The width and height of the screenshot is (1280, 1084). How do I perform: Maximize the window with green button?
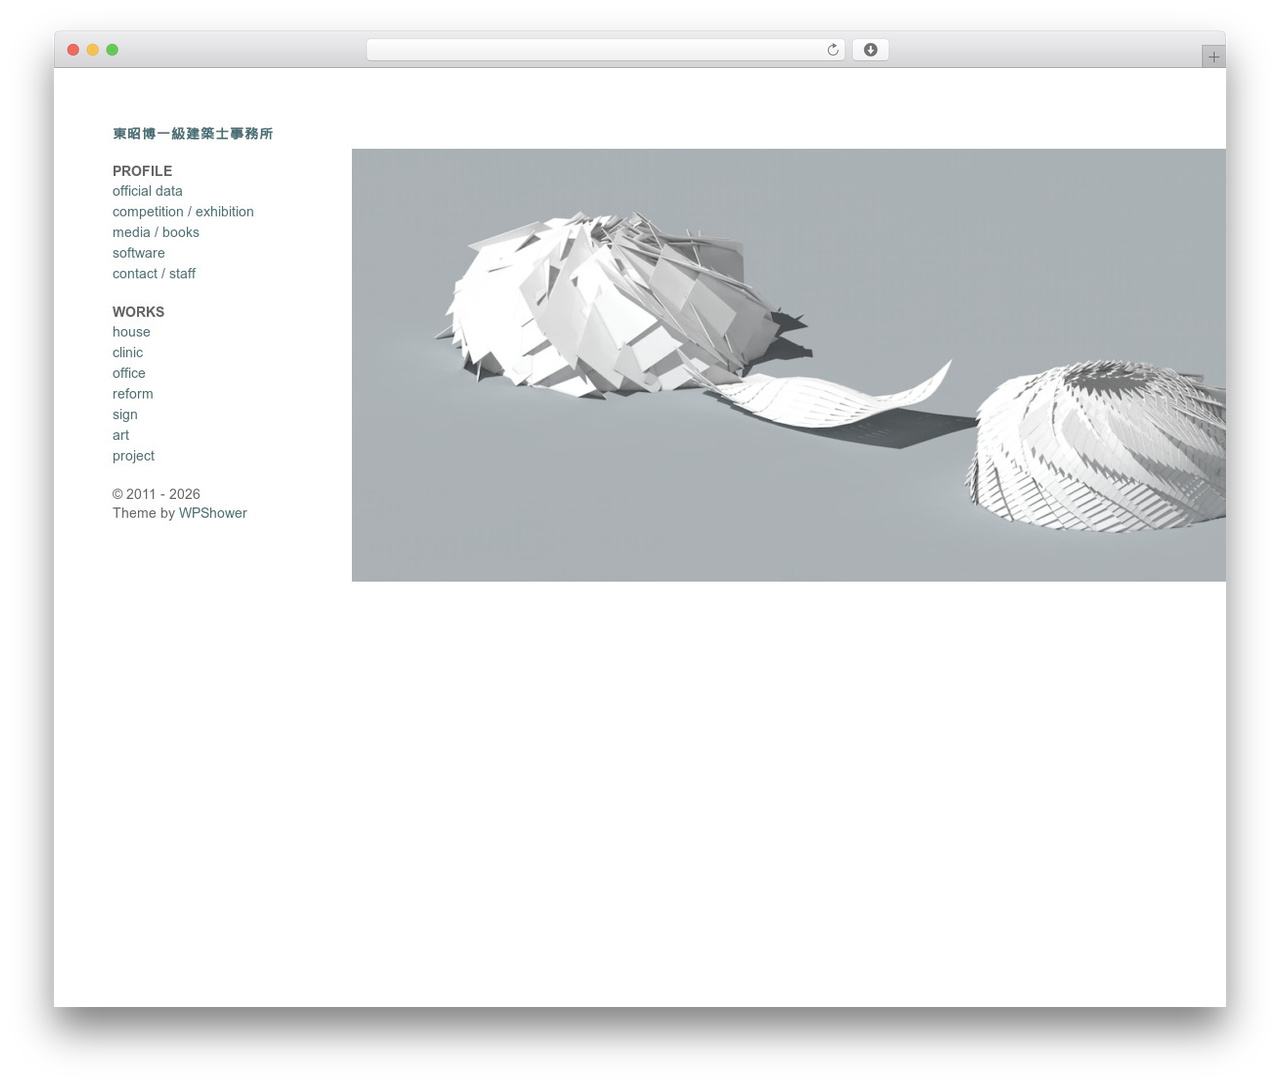click(x=112, y=50)
